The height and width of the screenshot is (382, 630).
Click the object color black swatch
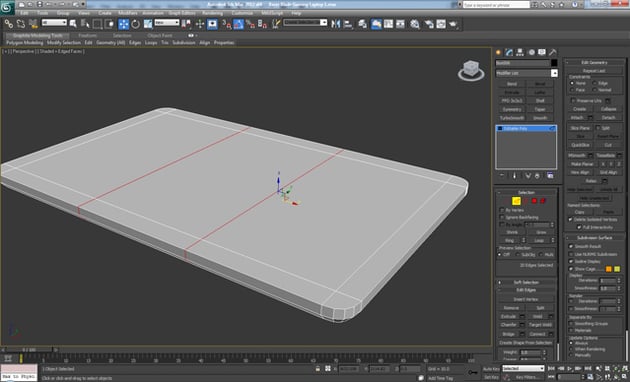(x=554, y=63)
